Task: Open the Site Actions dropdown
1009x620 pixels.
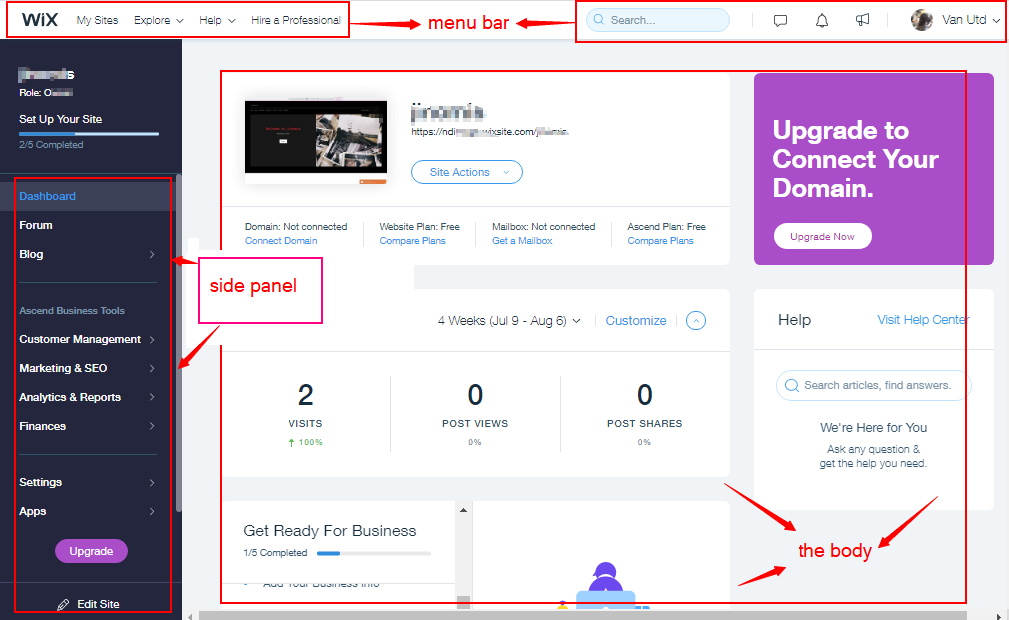Action: pyautogui.click(x=466, y=172)
